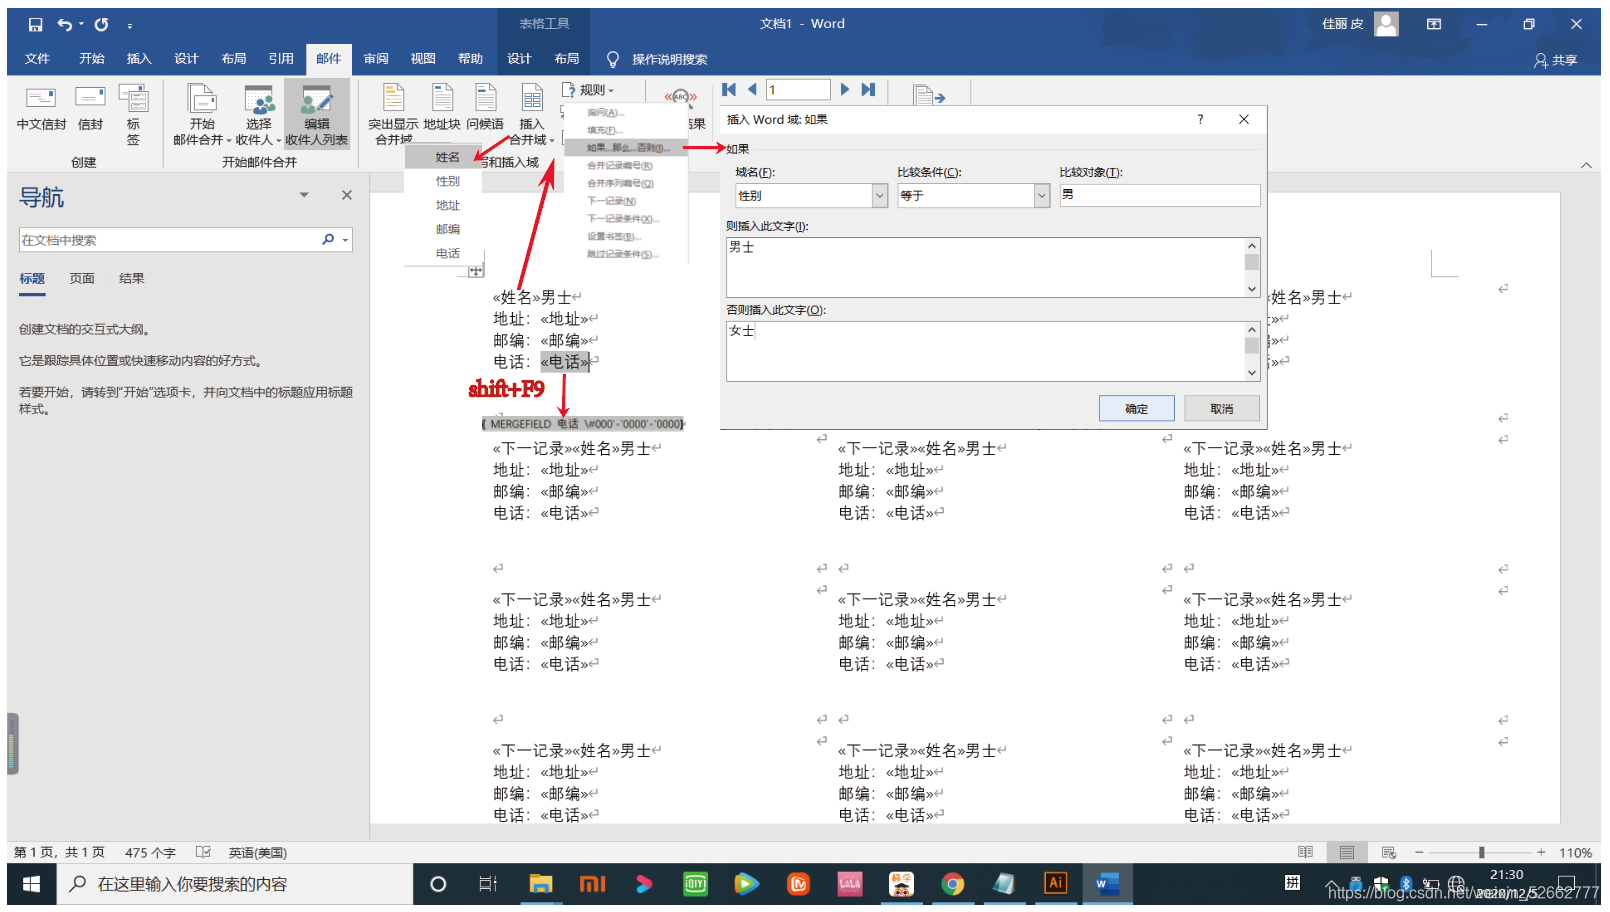The width and height of the screenshot is (1610, 912).
Task: Click the Preview Results ABC icon
Action: (x=680, y=97)
